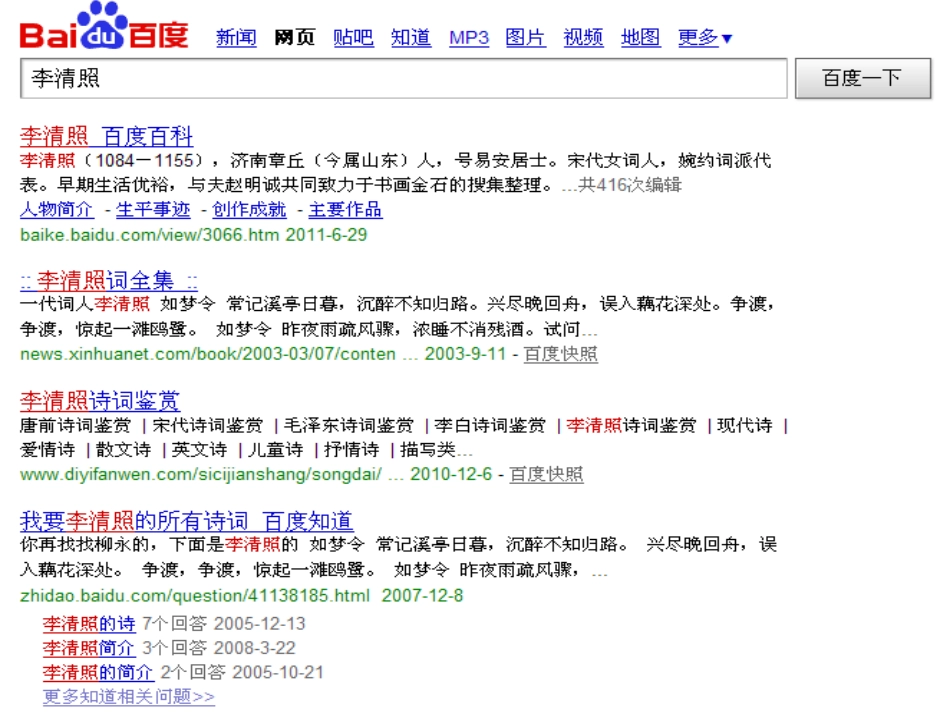Open the 李清照词全集 result
Viewport: 950px width, 713px height.
point(108,280)
